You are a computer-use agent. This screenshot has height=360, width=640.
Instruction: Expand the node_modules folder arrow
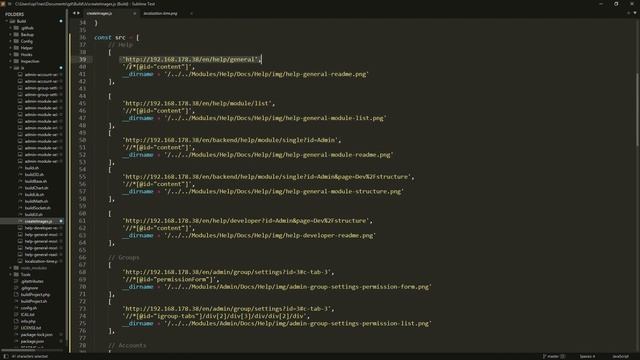point(11,268)
